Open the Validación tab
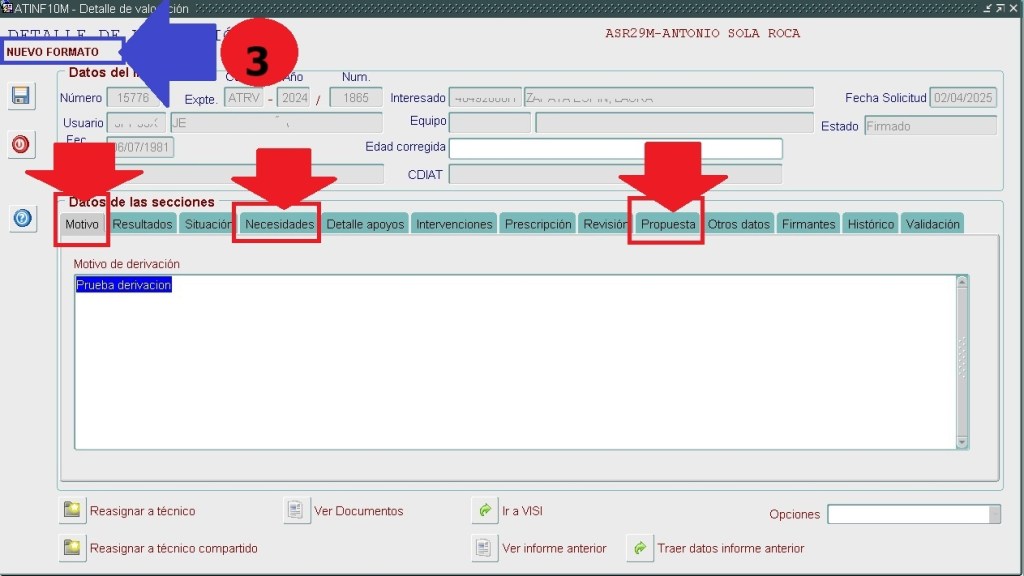 pos(932,224)
